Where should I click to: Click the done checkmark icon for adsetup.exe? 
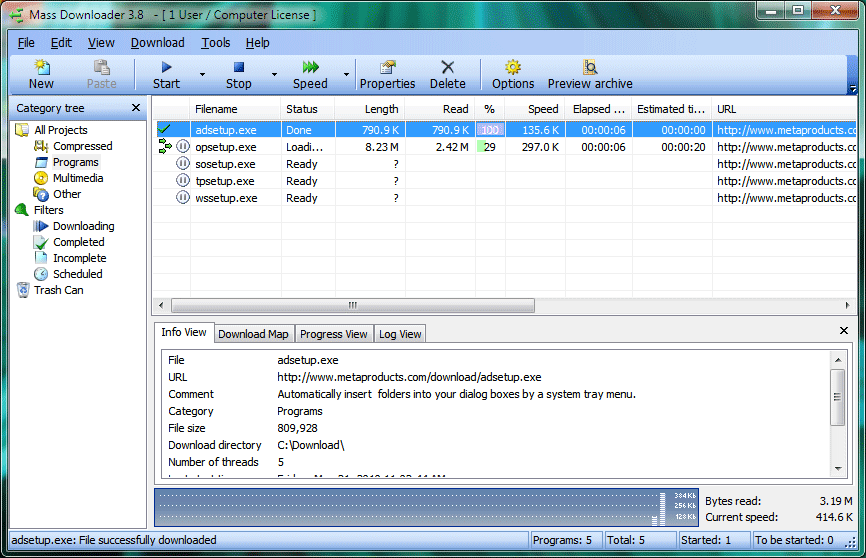pos(164,130)
